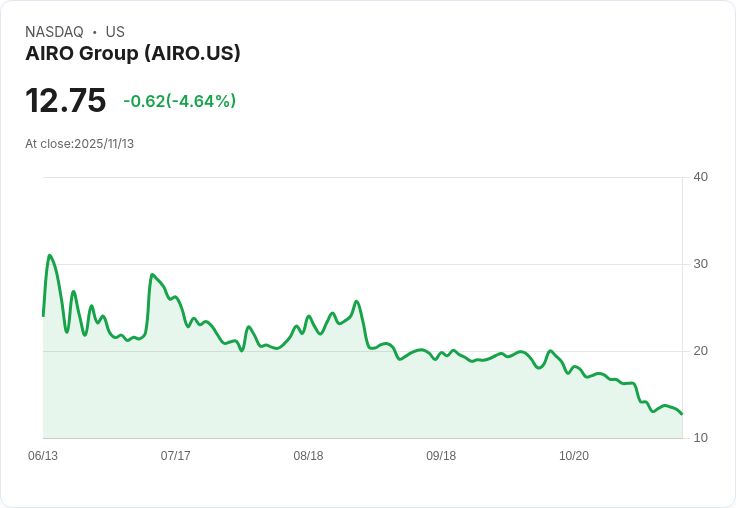Viewport: 736px width, 508px height.
Task: Click the final point of the price line
Action: tap(682, 414)
